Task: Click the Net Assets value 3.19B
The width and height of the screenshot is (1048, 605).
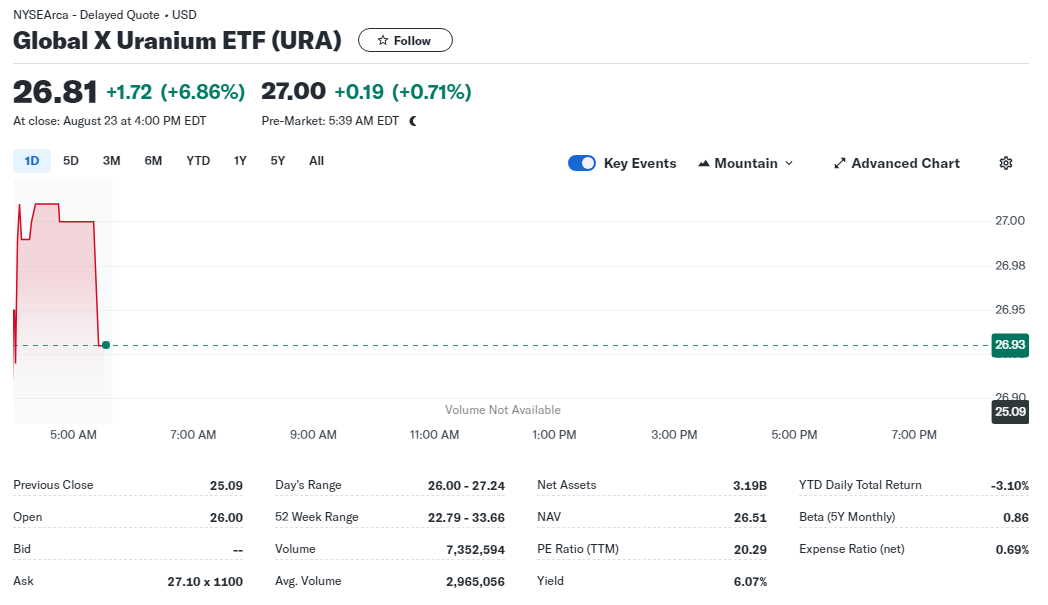Action: tap(750, 485)
